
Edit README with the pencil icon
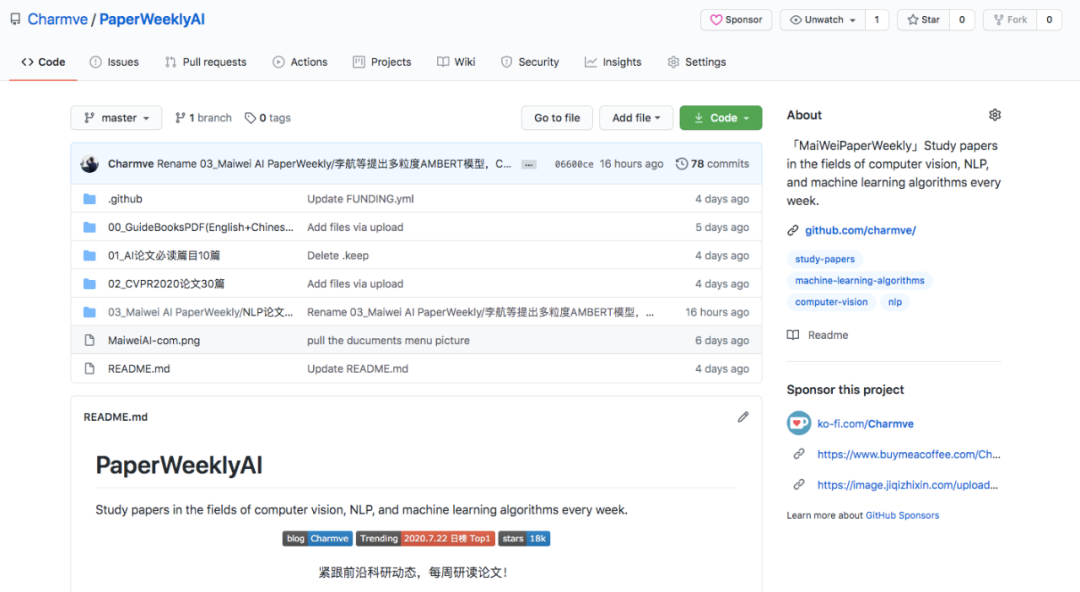(x=742, y=417)
